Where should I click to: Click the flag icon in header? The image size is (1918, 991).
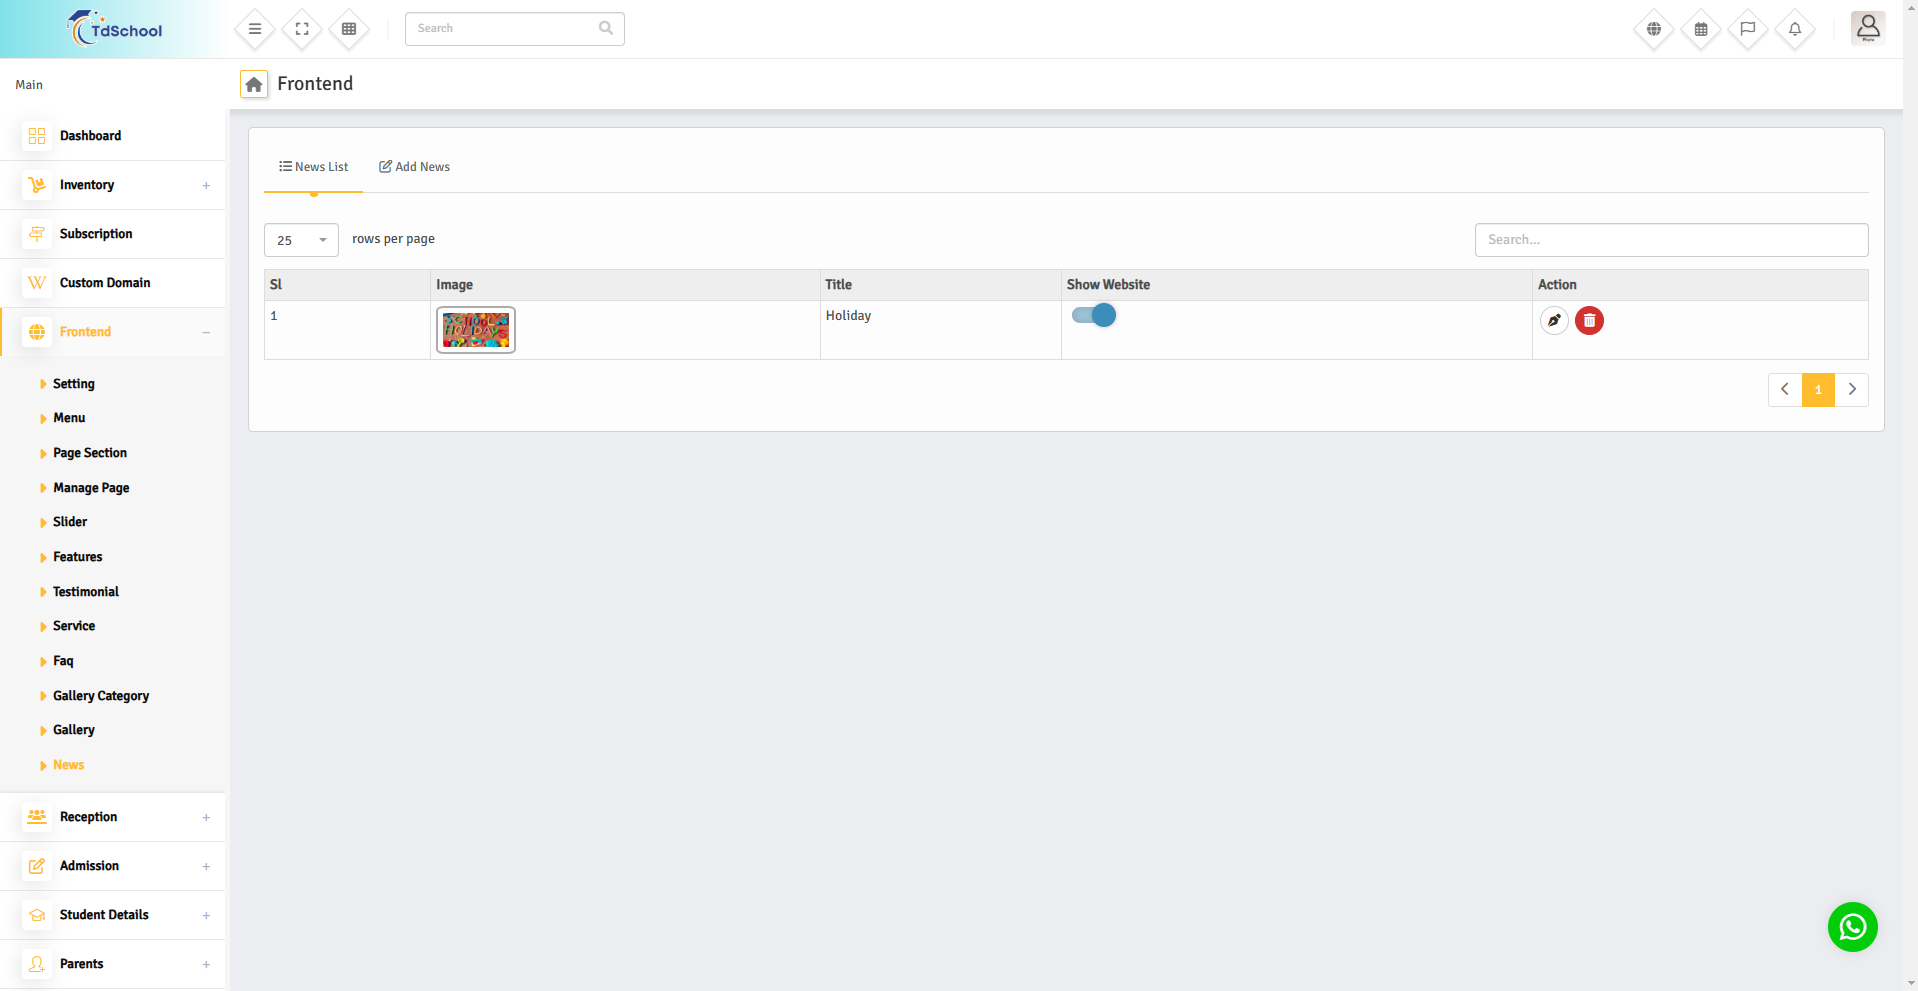click(x=1748, y=29)
